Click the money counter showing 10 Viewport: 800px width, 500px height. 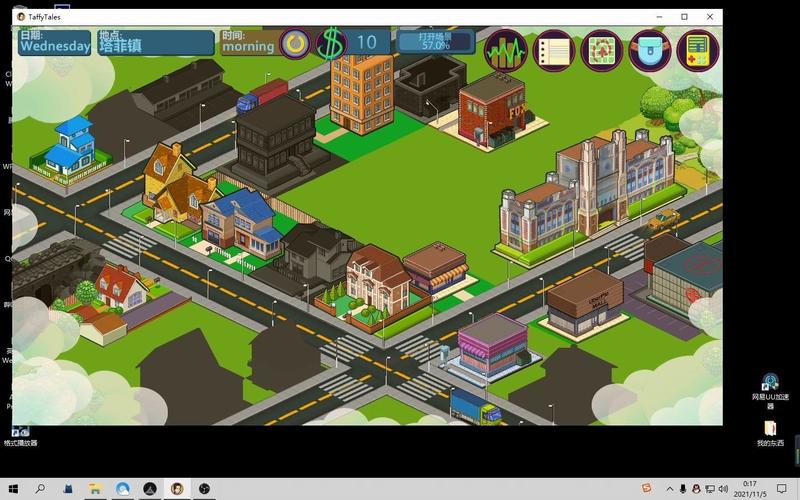tap(367, 42)
